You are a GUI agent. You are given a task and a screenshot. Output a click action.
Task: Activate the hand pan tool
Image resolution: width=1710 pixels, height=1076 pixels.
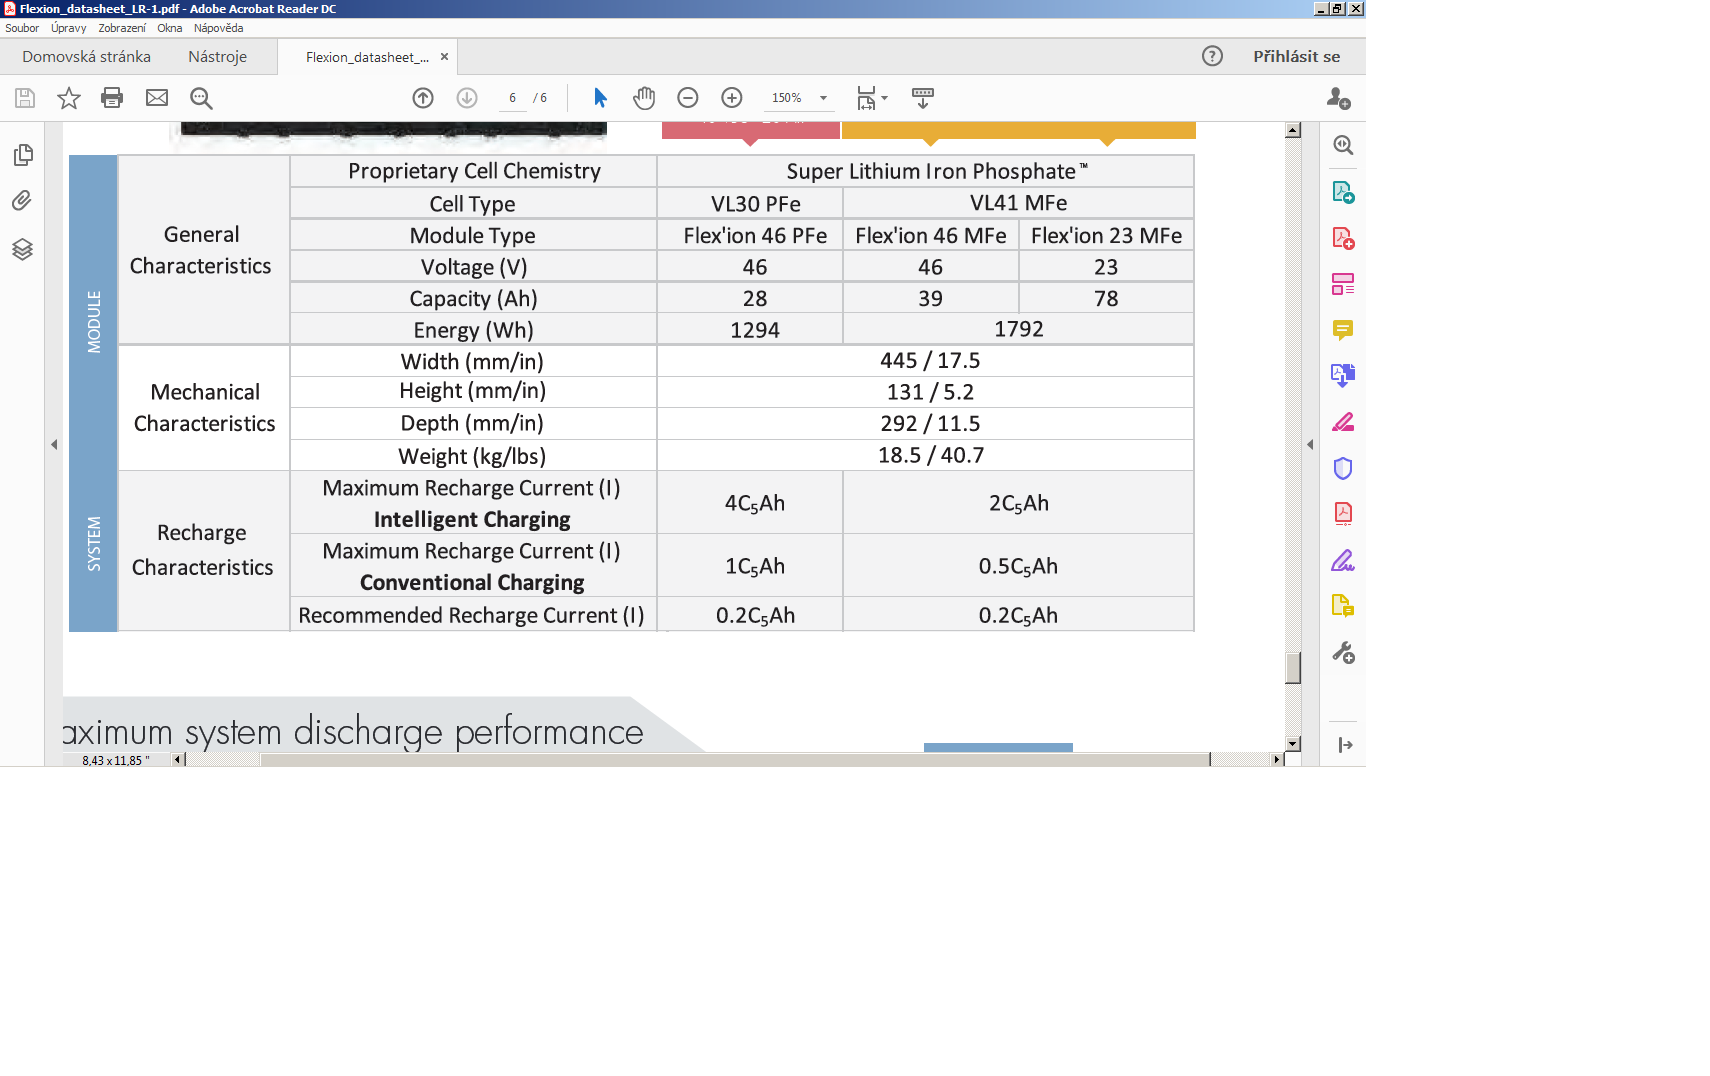click(644, 98)
